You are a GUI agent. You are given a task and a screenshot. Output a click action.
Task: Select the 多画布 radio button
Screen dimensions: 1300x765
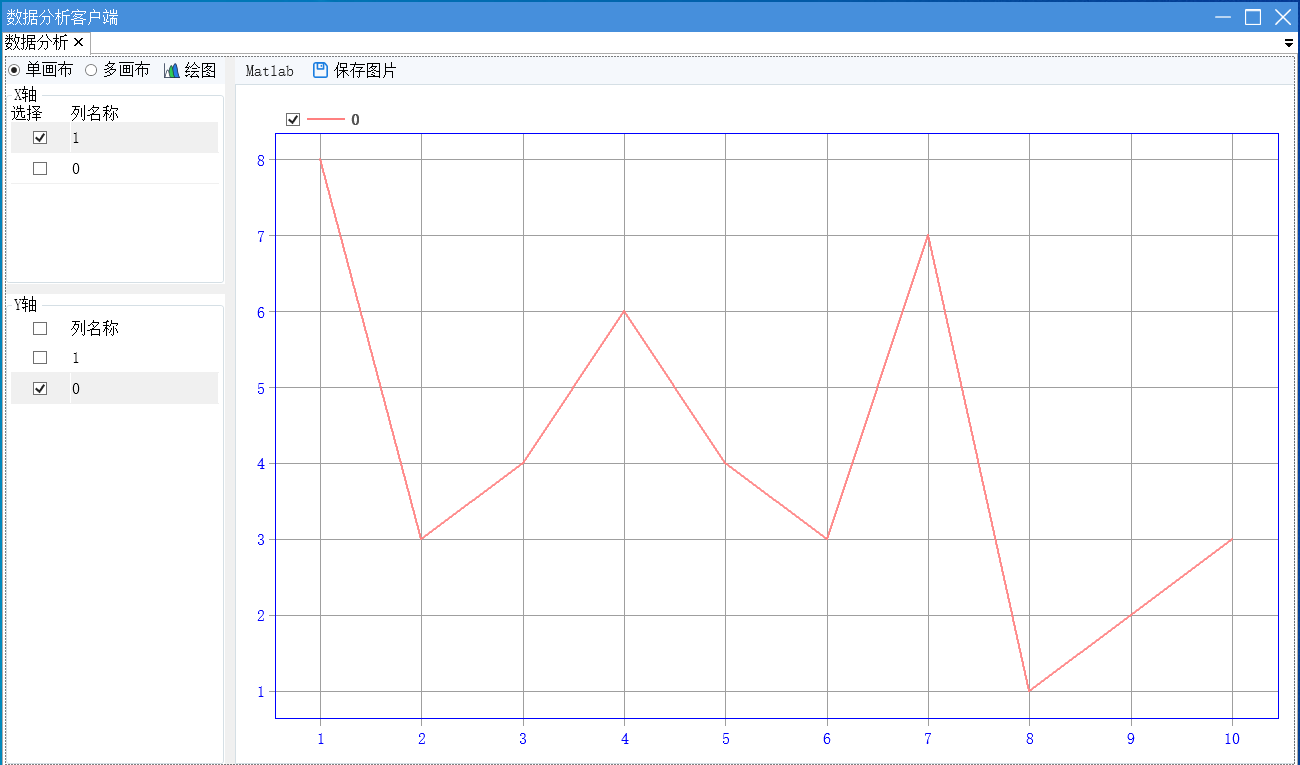91,70
